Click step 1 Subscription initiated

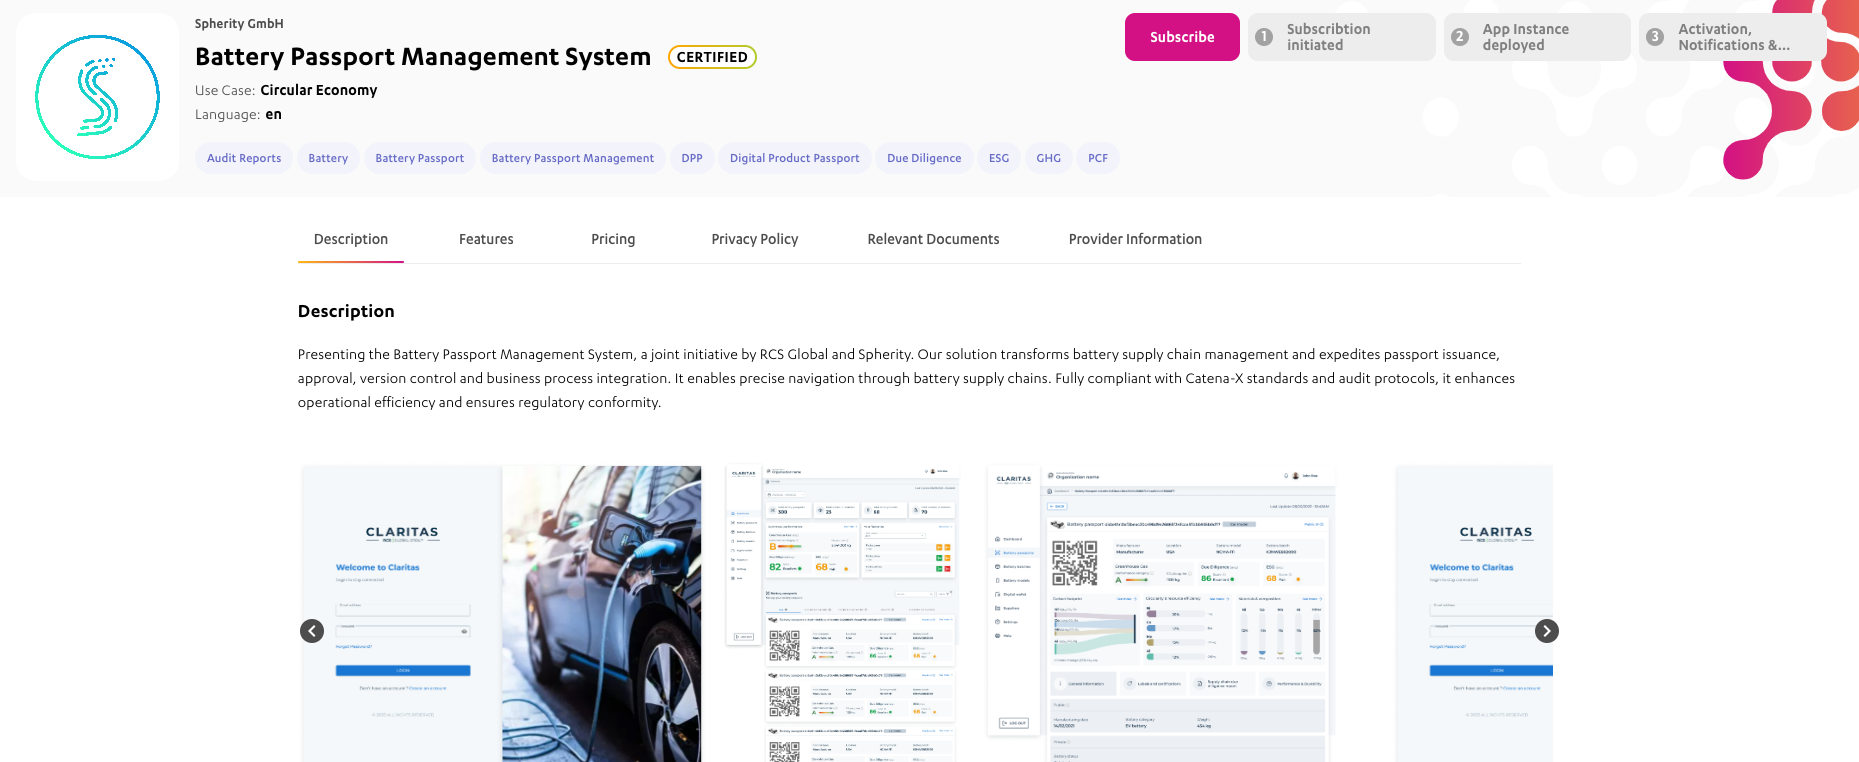(x=1340, y=37)
